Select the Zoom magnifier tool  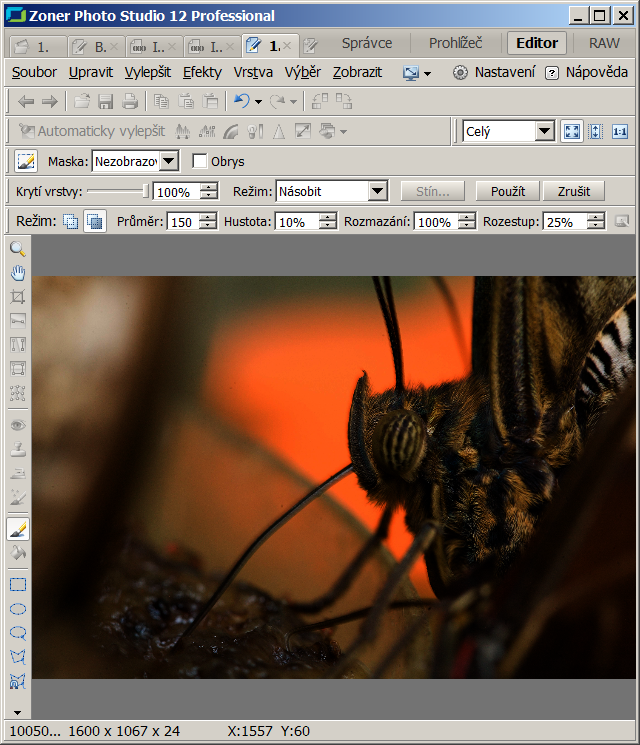tap(17, 249)
